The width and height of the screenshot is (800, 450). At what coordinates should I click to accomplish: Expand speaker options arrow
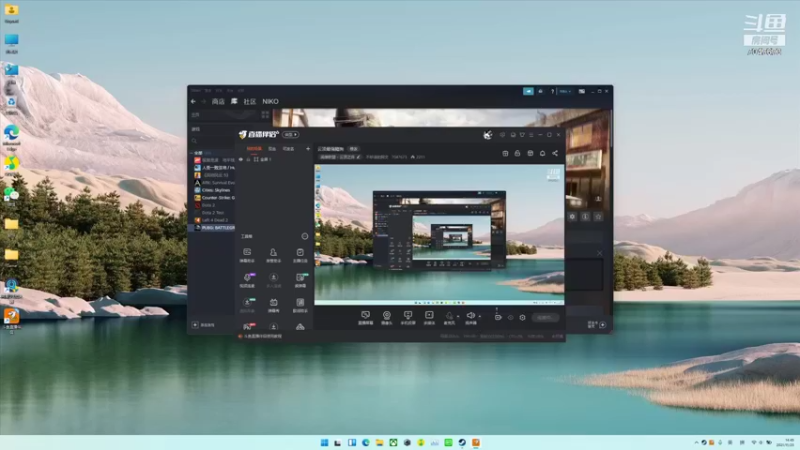tap(480, 316)
